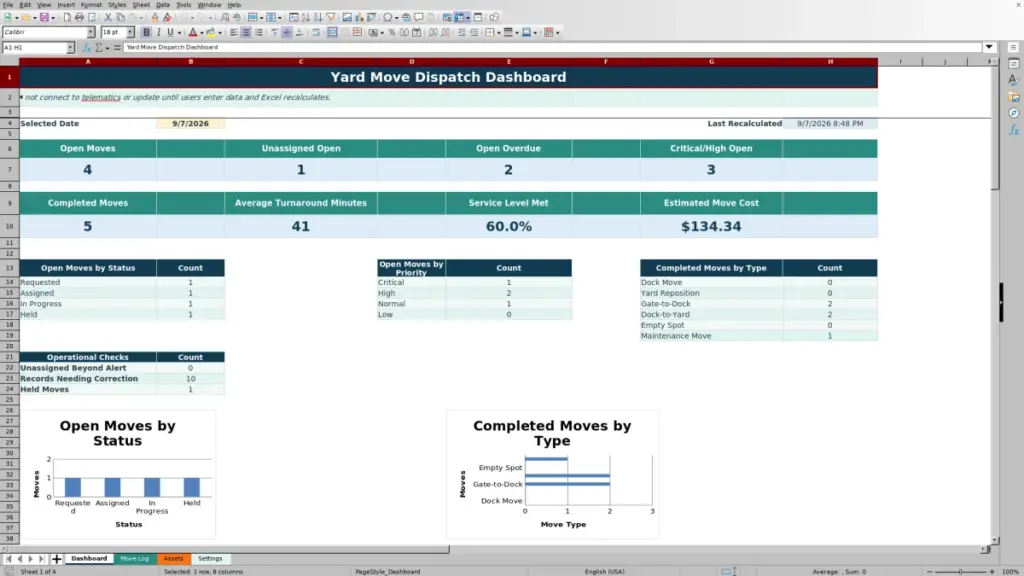Screen dimensions: 1024x576
Task: Click the Save document icon
Action: (x=44, y=17)
